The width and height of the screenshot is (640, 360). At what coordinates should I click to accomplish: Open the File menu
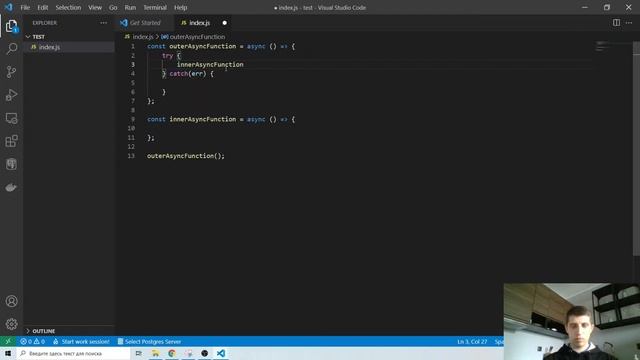coord(25,7)
